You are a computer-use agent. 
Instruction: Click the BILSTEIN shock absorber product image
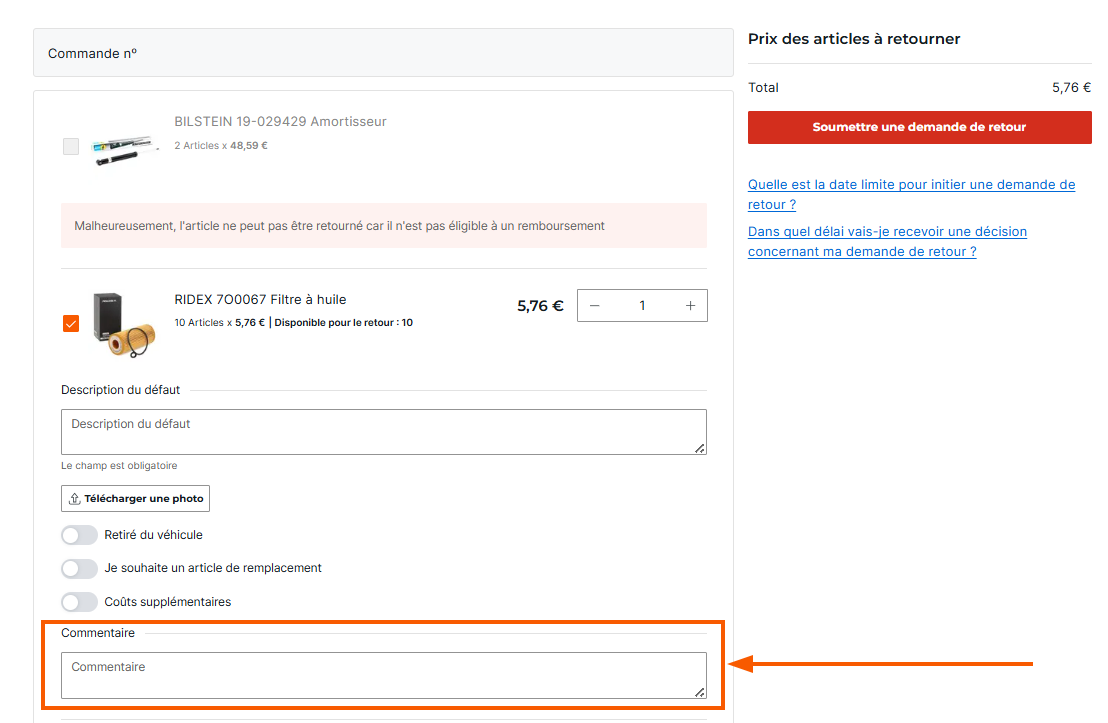(124, 148)
